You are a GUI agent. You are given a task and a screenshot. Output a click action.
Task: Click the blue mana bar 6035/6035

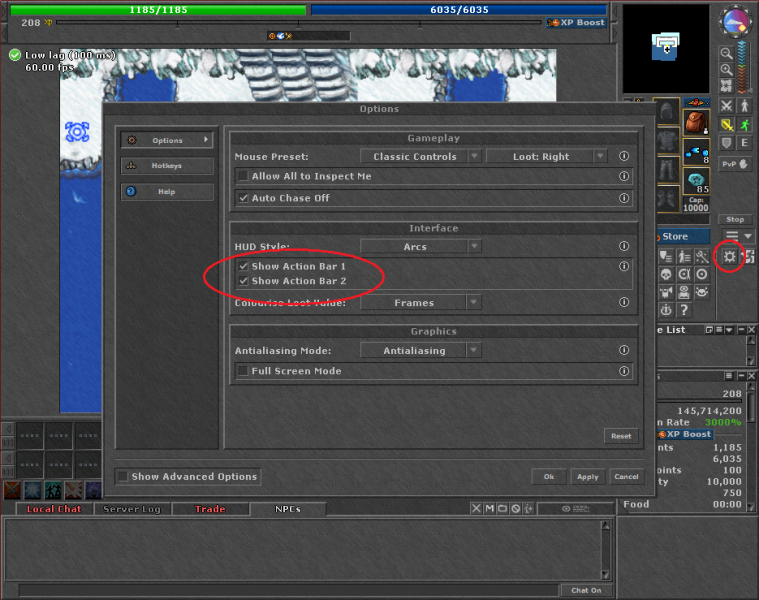coord(459,10)
